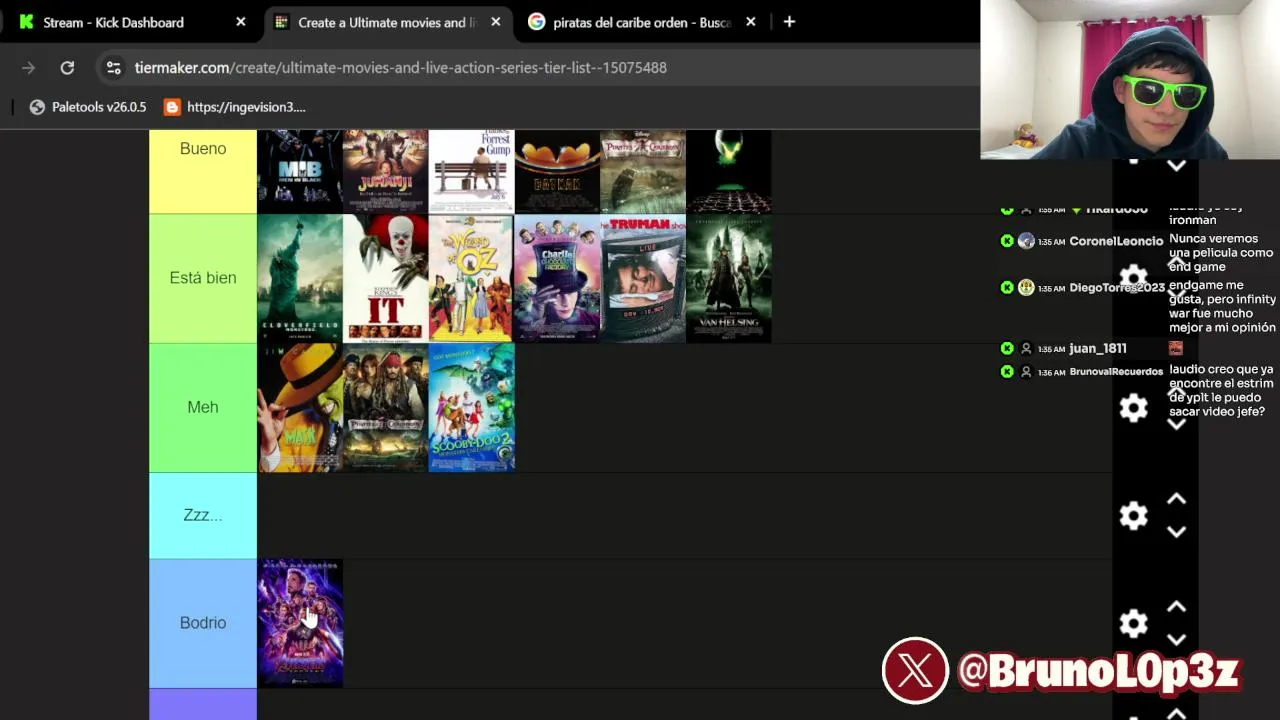
Task: Switch to the piratas del caribe orden tab
Action: click(x=642, y=21)
